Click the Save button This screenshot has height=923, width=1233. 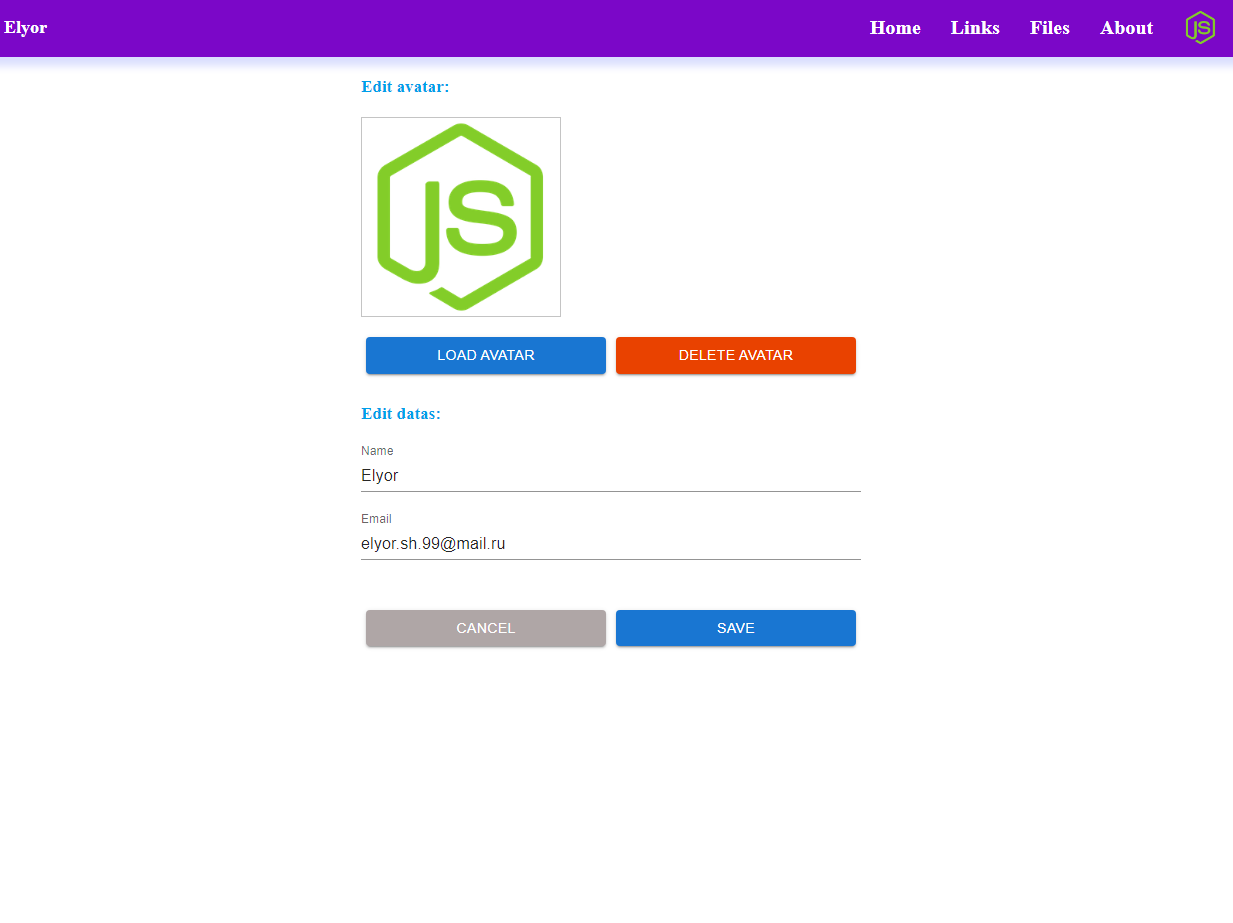point(736,628)
